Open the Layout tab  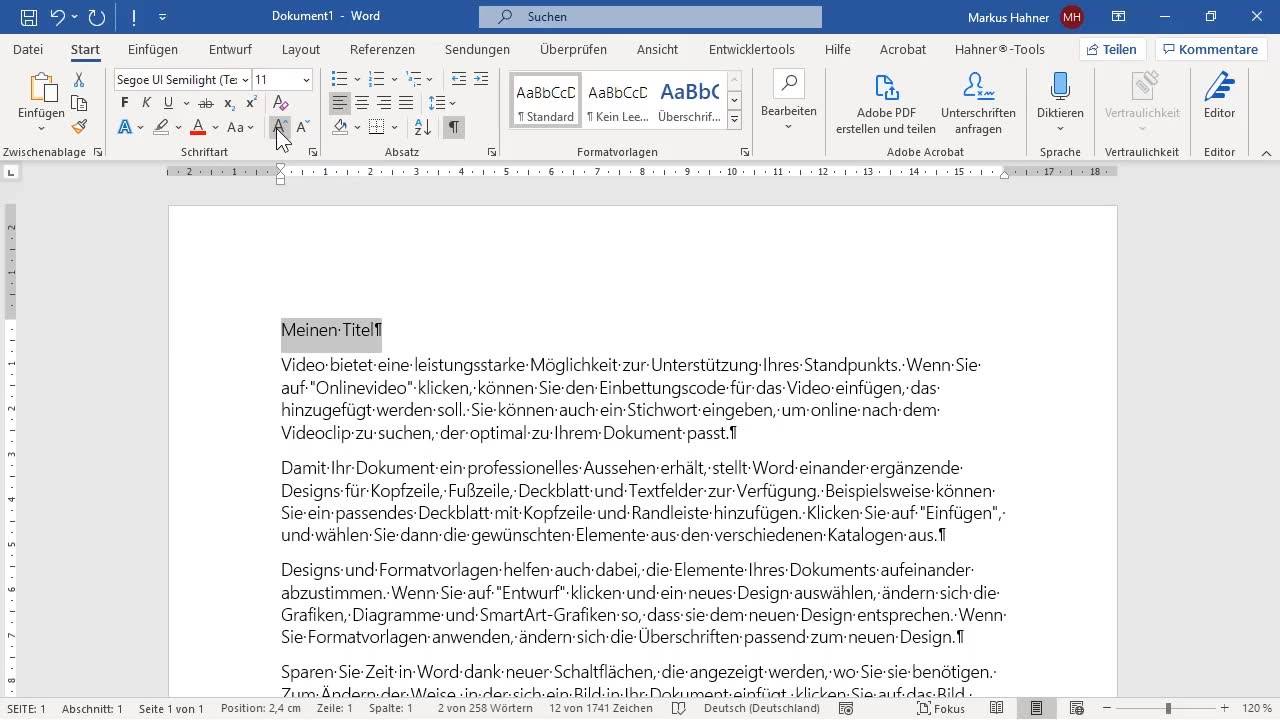point(301,49)
